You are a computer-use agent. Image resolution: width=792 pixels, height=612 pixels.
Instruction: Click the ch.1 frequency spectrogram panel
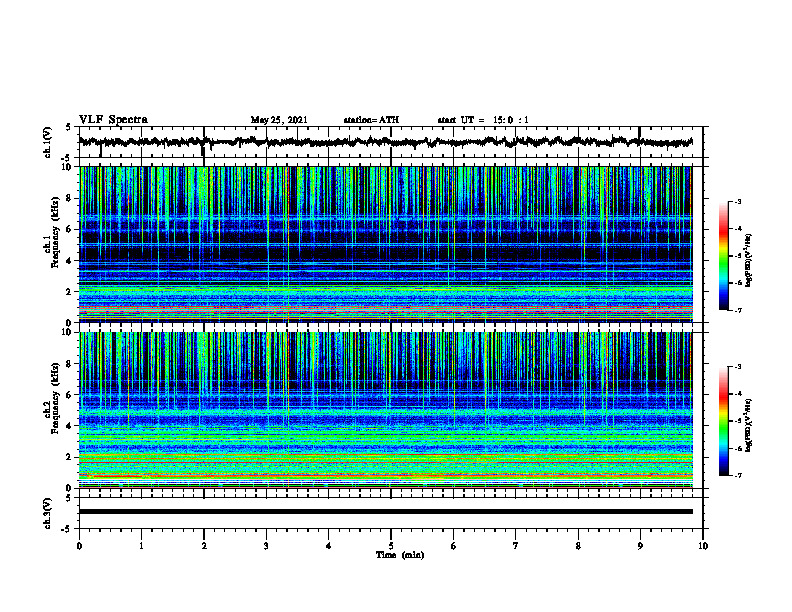[x=386, y=244]
